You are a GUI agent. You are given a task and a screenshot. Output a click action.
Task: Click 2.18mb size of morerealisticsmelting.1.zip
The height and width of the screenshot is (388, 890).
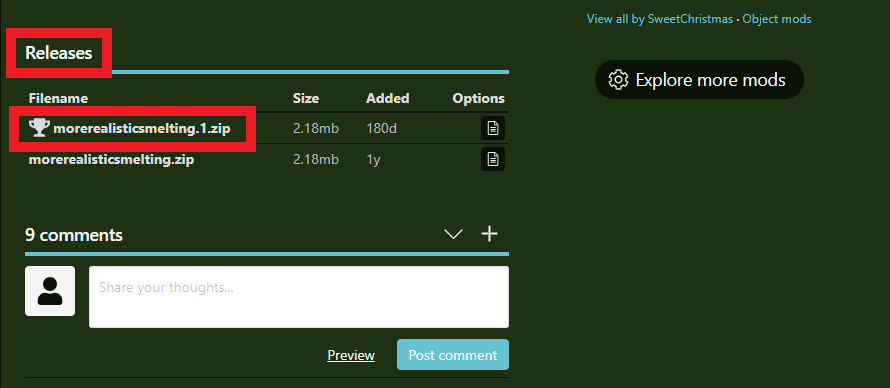(316, 129)
